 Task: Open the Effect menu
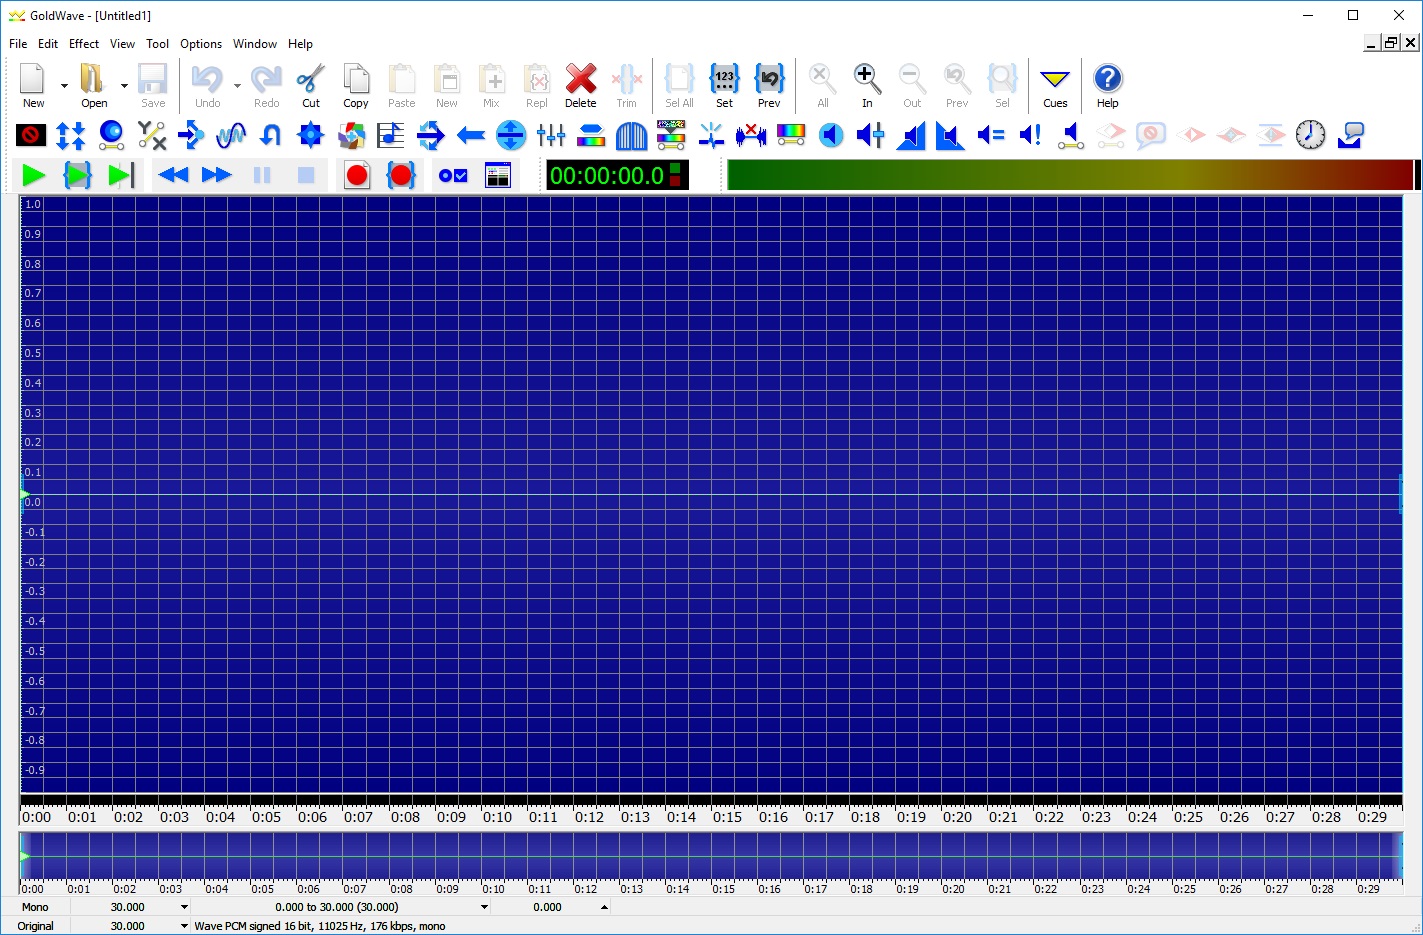pos(84,44)
